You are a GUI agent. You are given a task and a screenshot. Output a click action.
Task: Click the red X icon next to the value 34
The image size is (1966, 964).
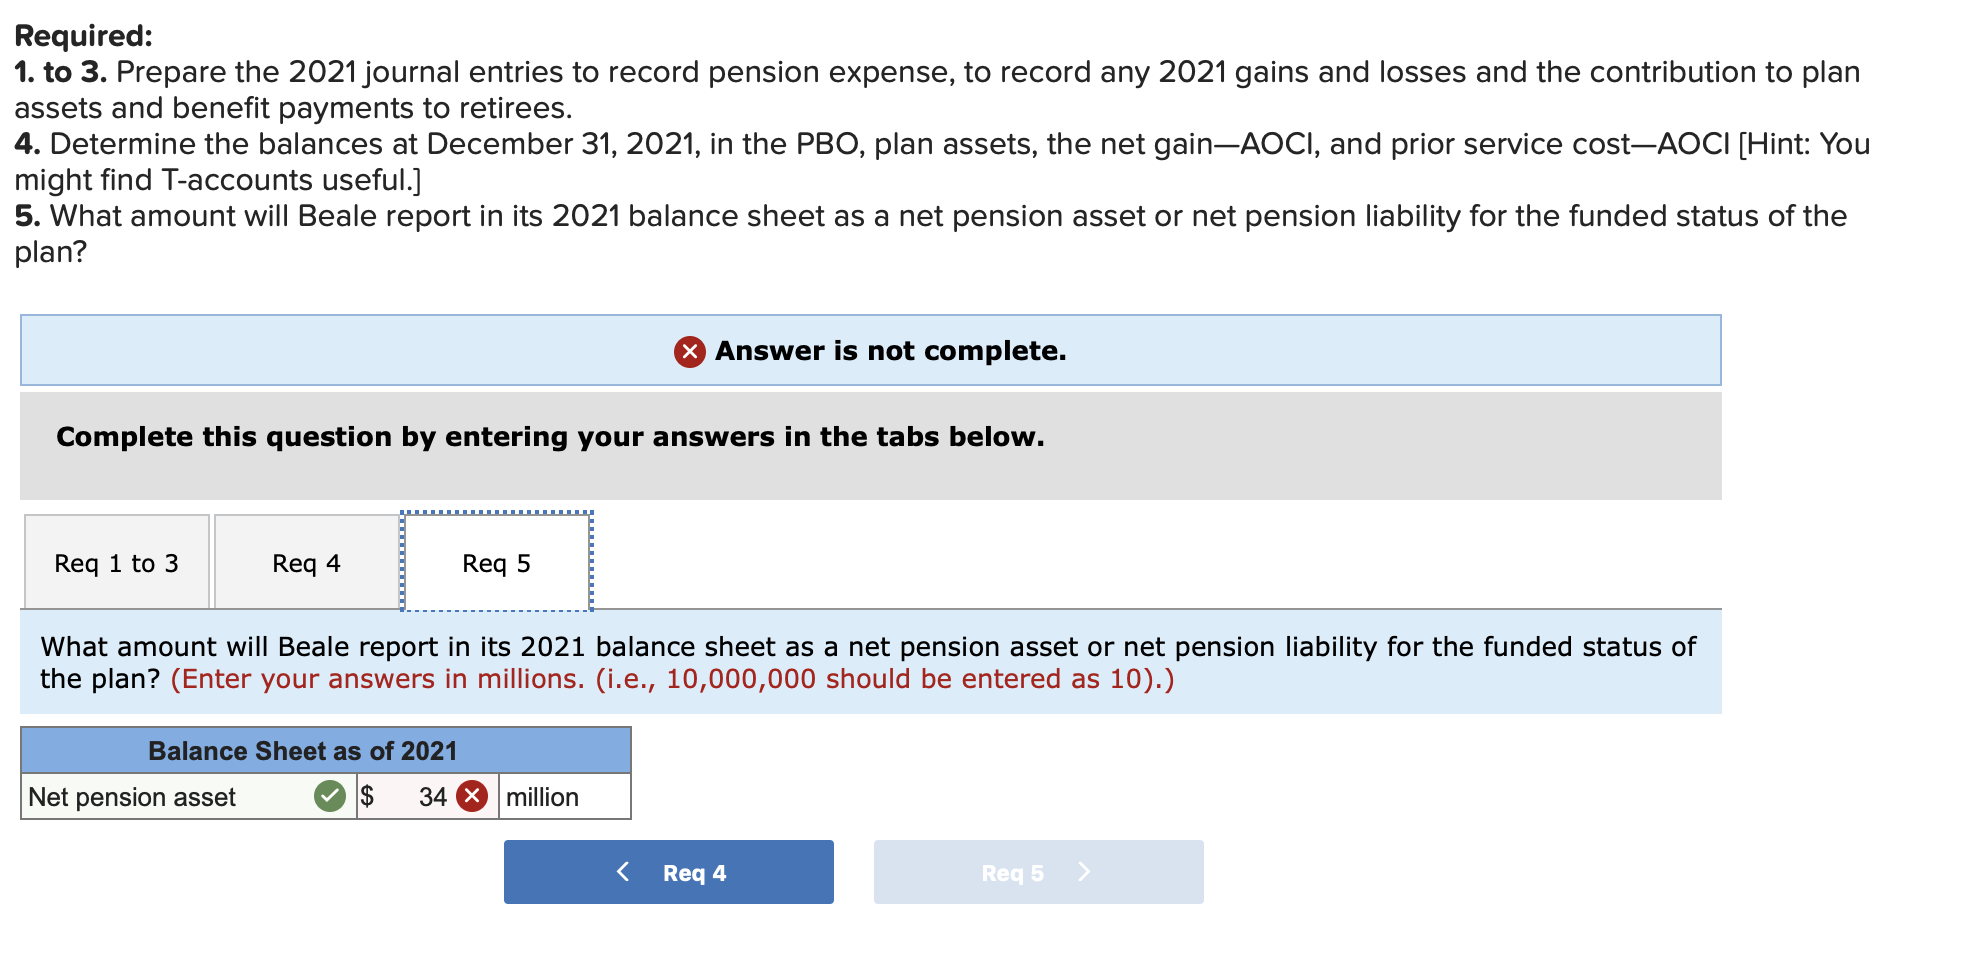pyautogui.click(x=470, y=797)
